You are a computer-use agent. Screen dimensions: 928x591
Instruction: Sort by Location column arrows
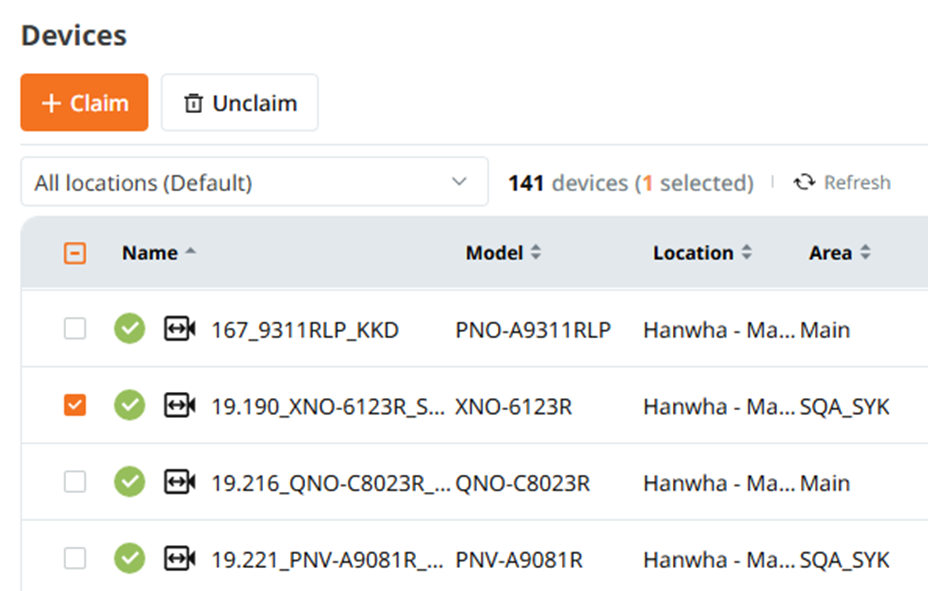747,253
